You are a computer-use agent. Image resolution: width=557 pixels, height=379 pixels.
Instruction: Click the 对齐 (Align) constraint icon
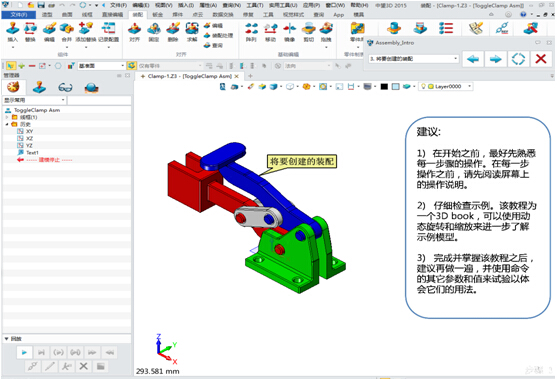[x=134, y=28]
